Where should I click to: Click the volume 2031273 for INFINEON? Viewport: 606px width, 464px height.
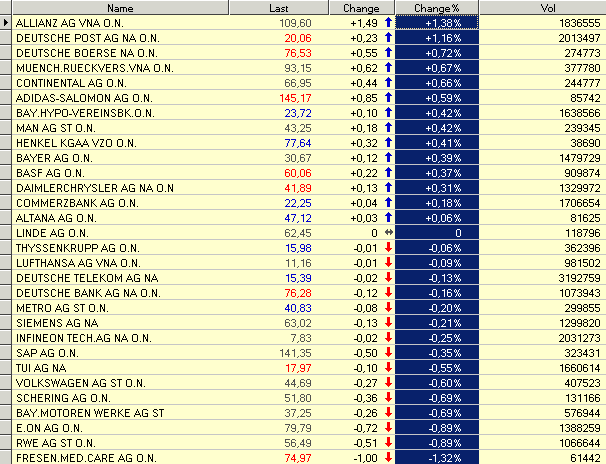(x=579, y=338)
